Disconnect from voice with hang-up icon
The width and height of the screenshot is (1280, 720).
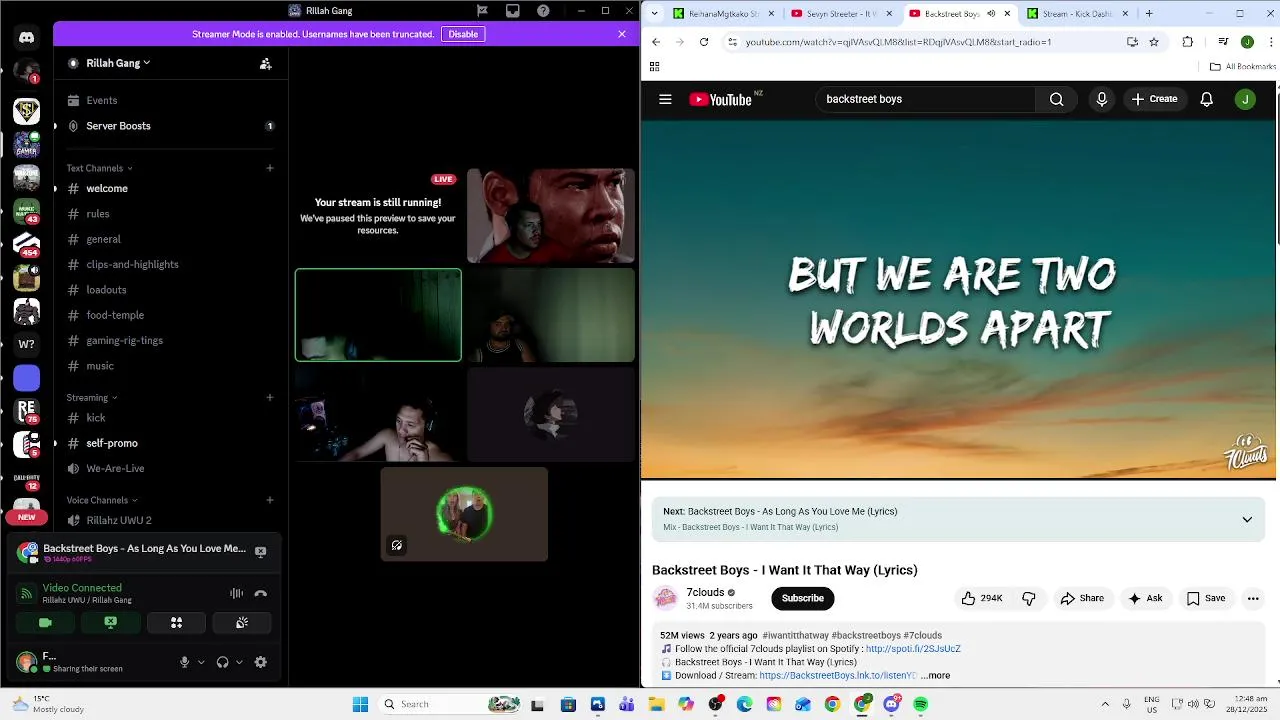point(261,593)
